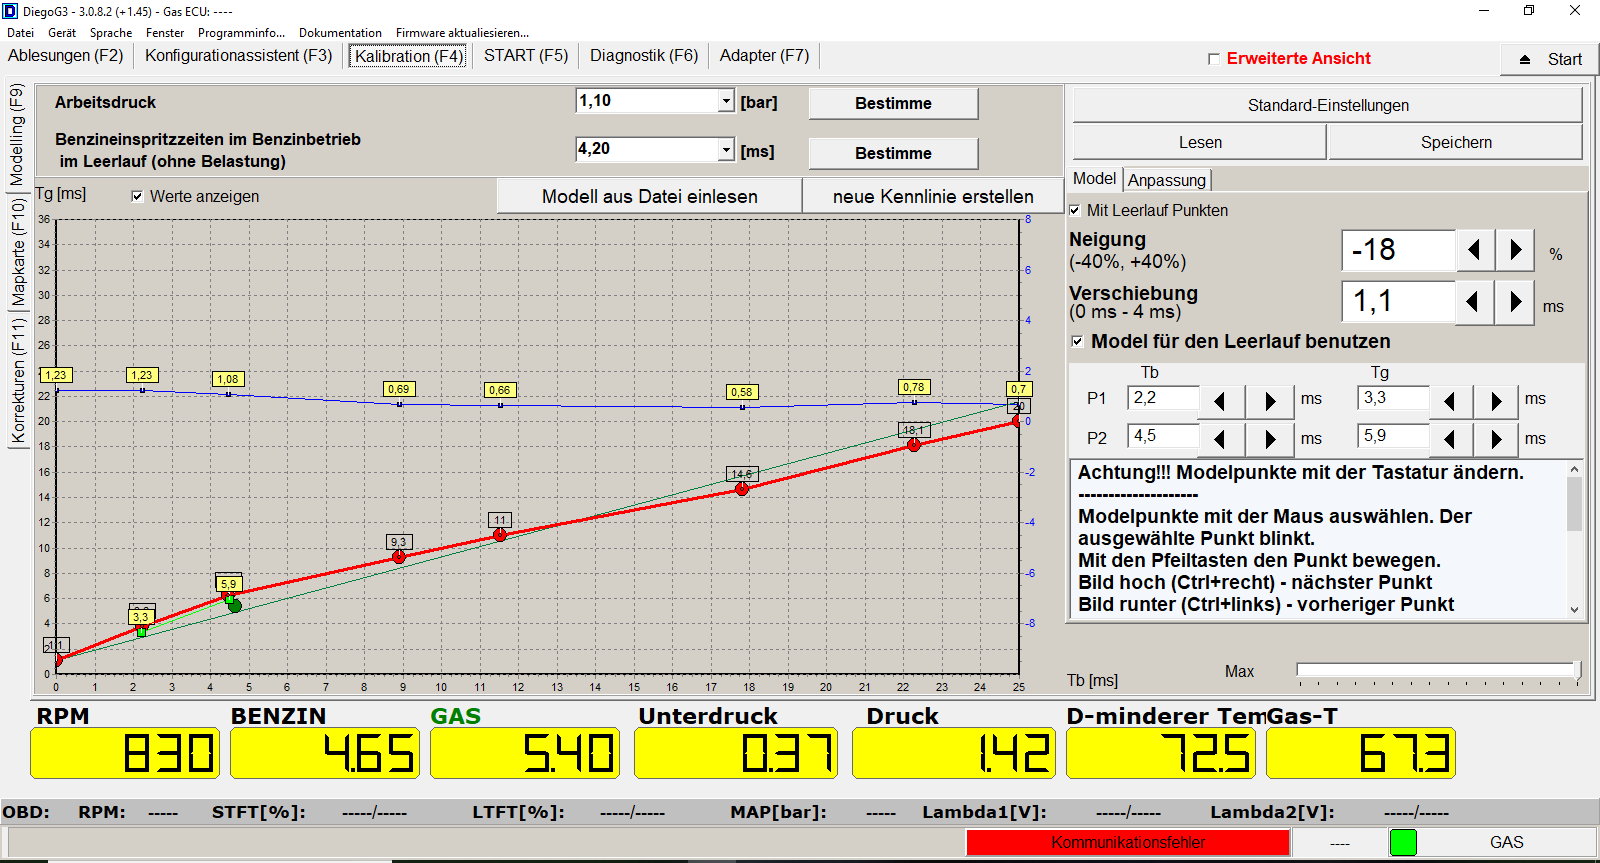Switch to Diagnostik (F6) tab
This screenshot has height=863, width=1600.
644,56
